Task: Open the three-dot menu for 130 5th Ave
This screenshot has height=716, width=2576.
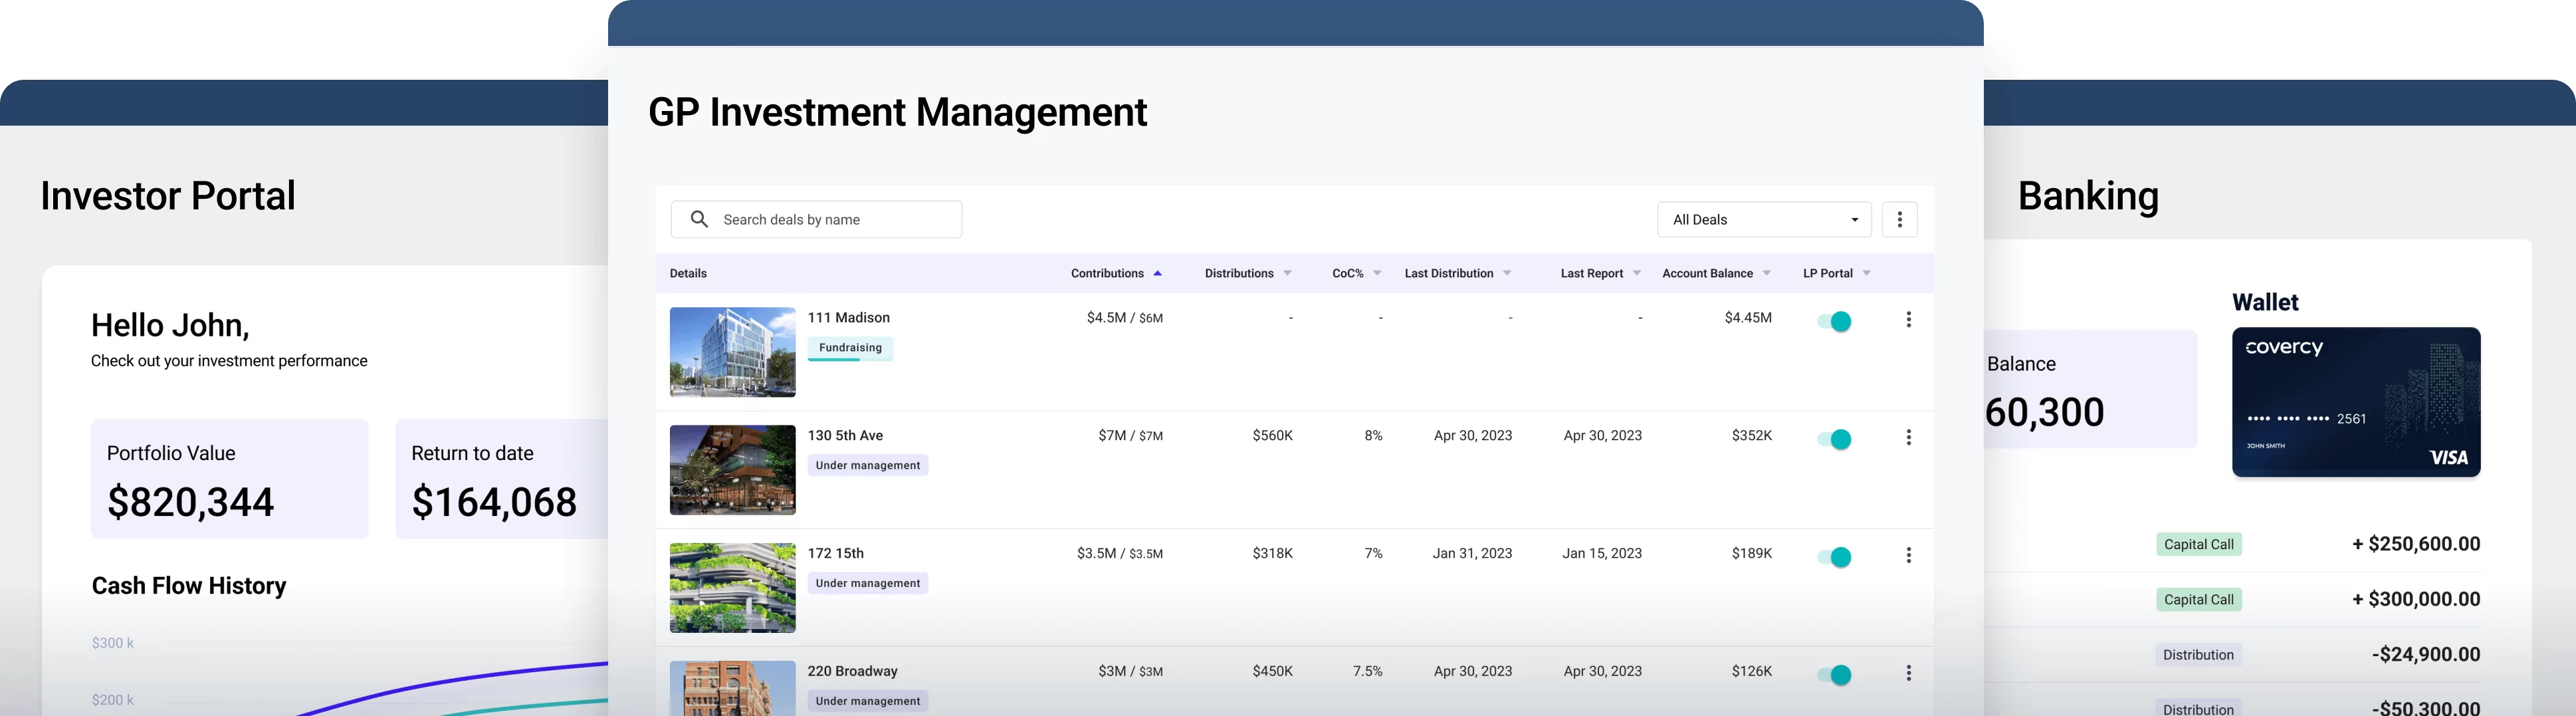Action: click(1909, 437)
